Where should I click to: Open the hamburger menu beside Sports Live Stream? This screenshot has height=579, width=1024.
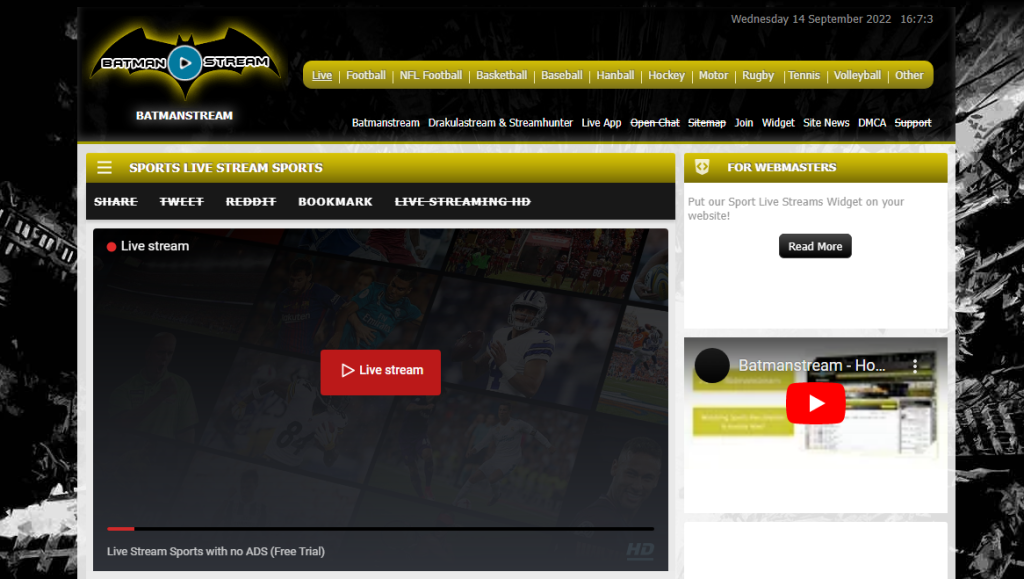pyautogui.click(x=104, y=168)
